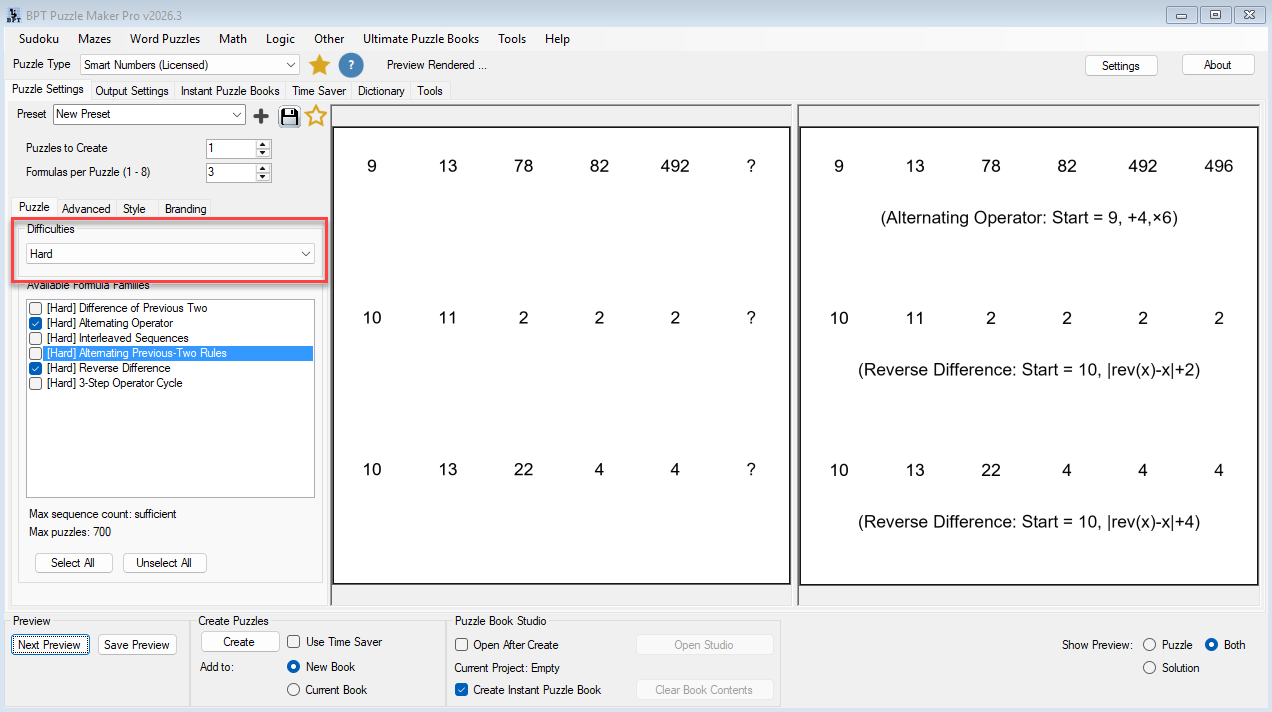Open the Mazes menu
Screen dimensions: 1272x712
(x=94, y=39)
